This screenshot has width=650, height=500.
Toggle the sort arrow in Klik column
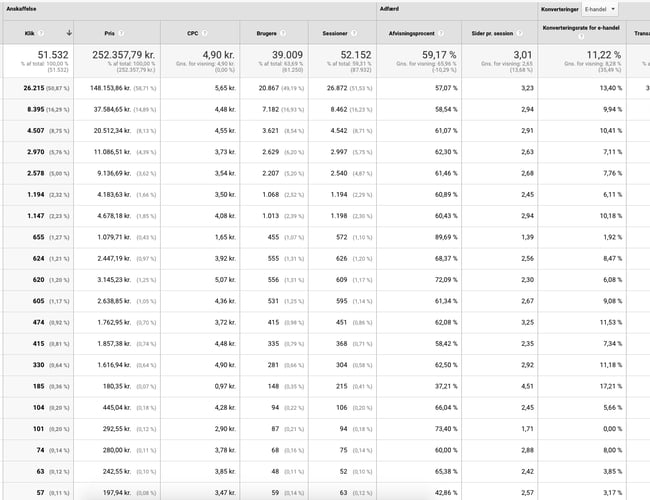click(69, 33)
